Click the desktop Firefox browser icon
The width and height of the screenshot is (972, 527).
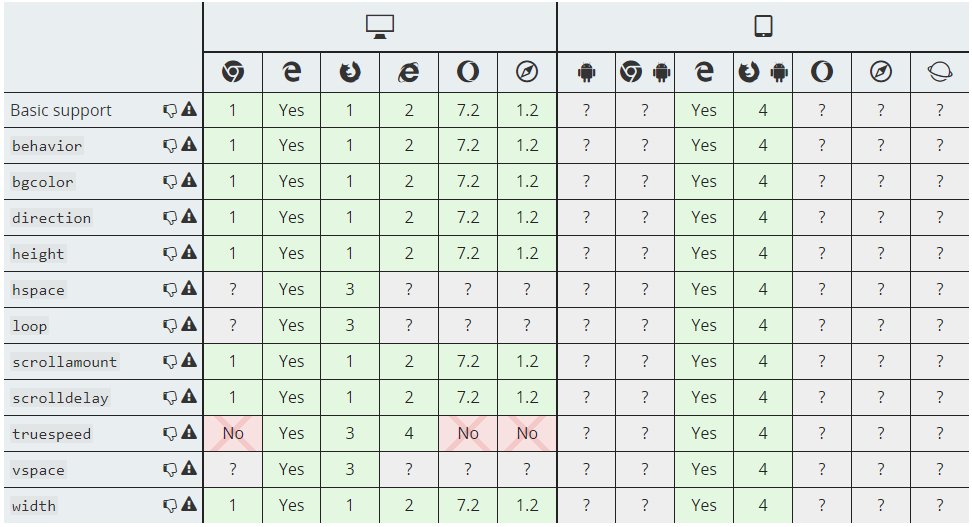[350, 72]
